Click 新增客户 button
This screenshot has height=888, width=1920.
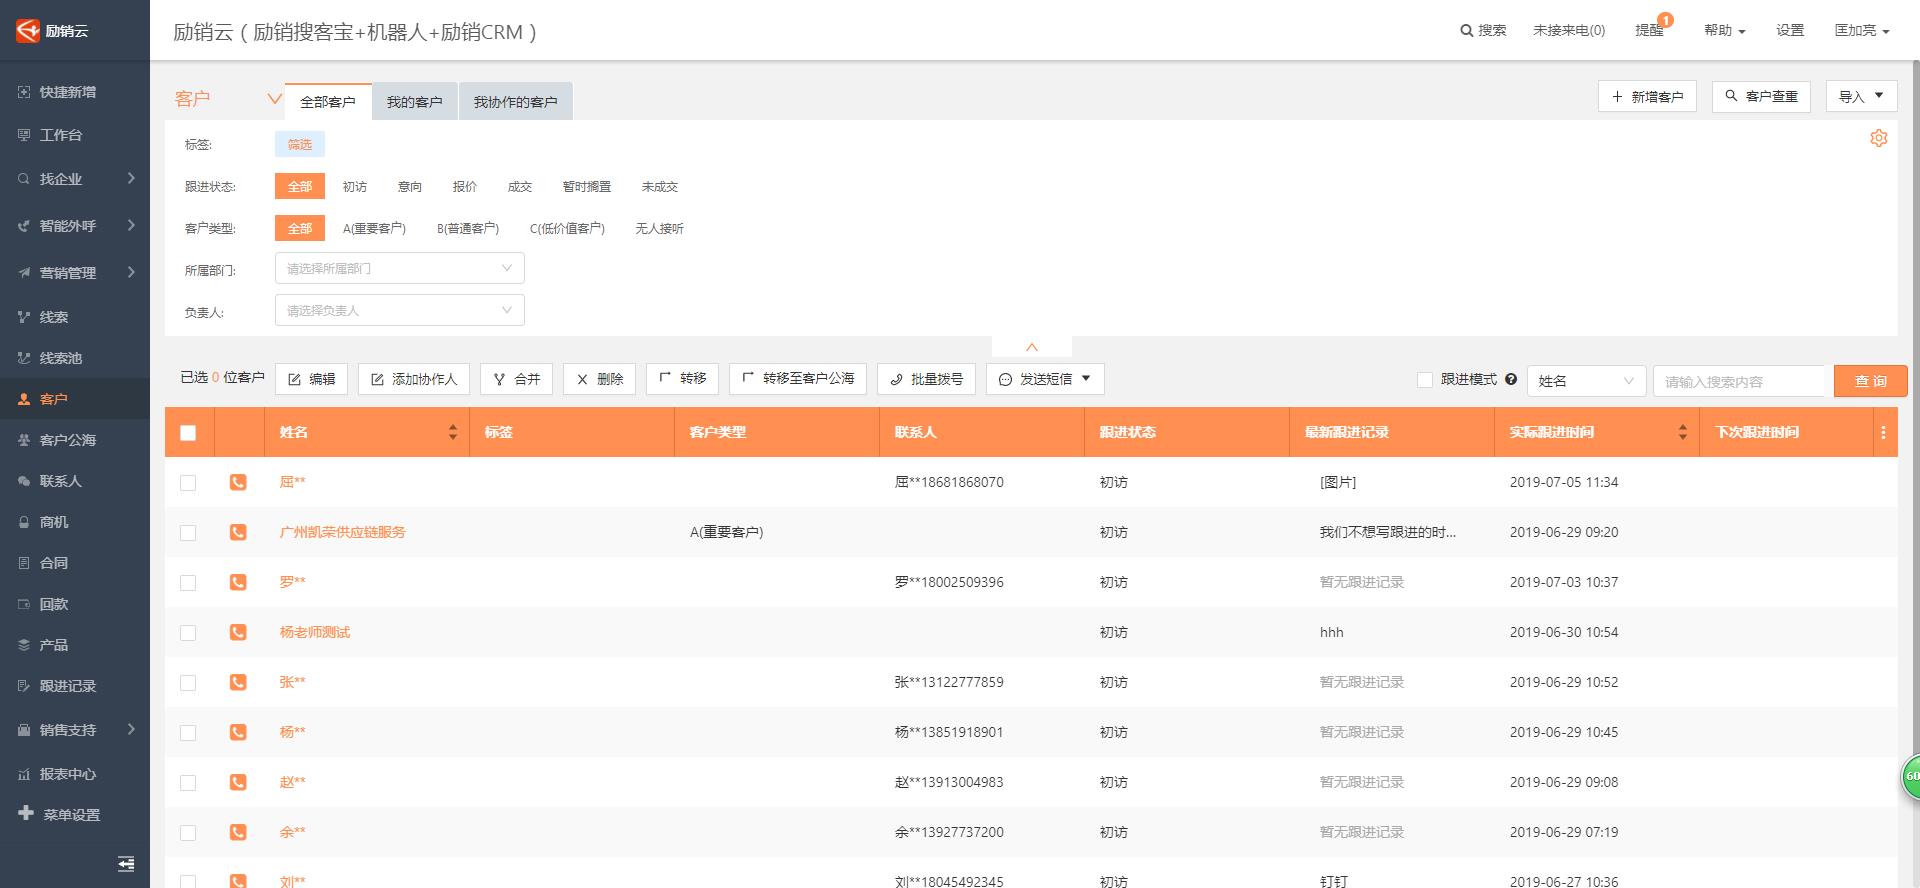pos(1647,96)
